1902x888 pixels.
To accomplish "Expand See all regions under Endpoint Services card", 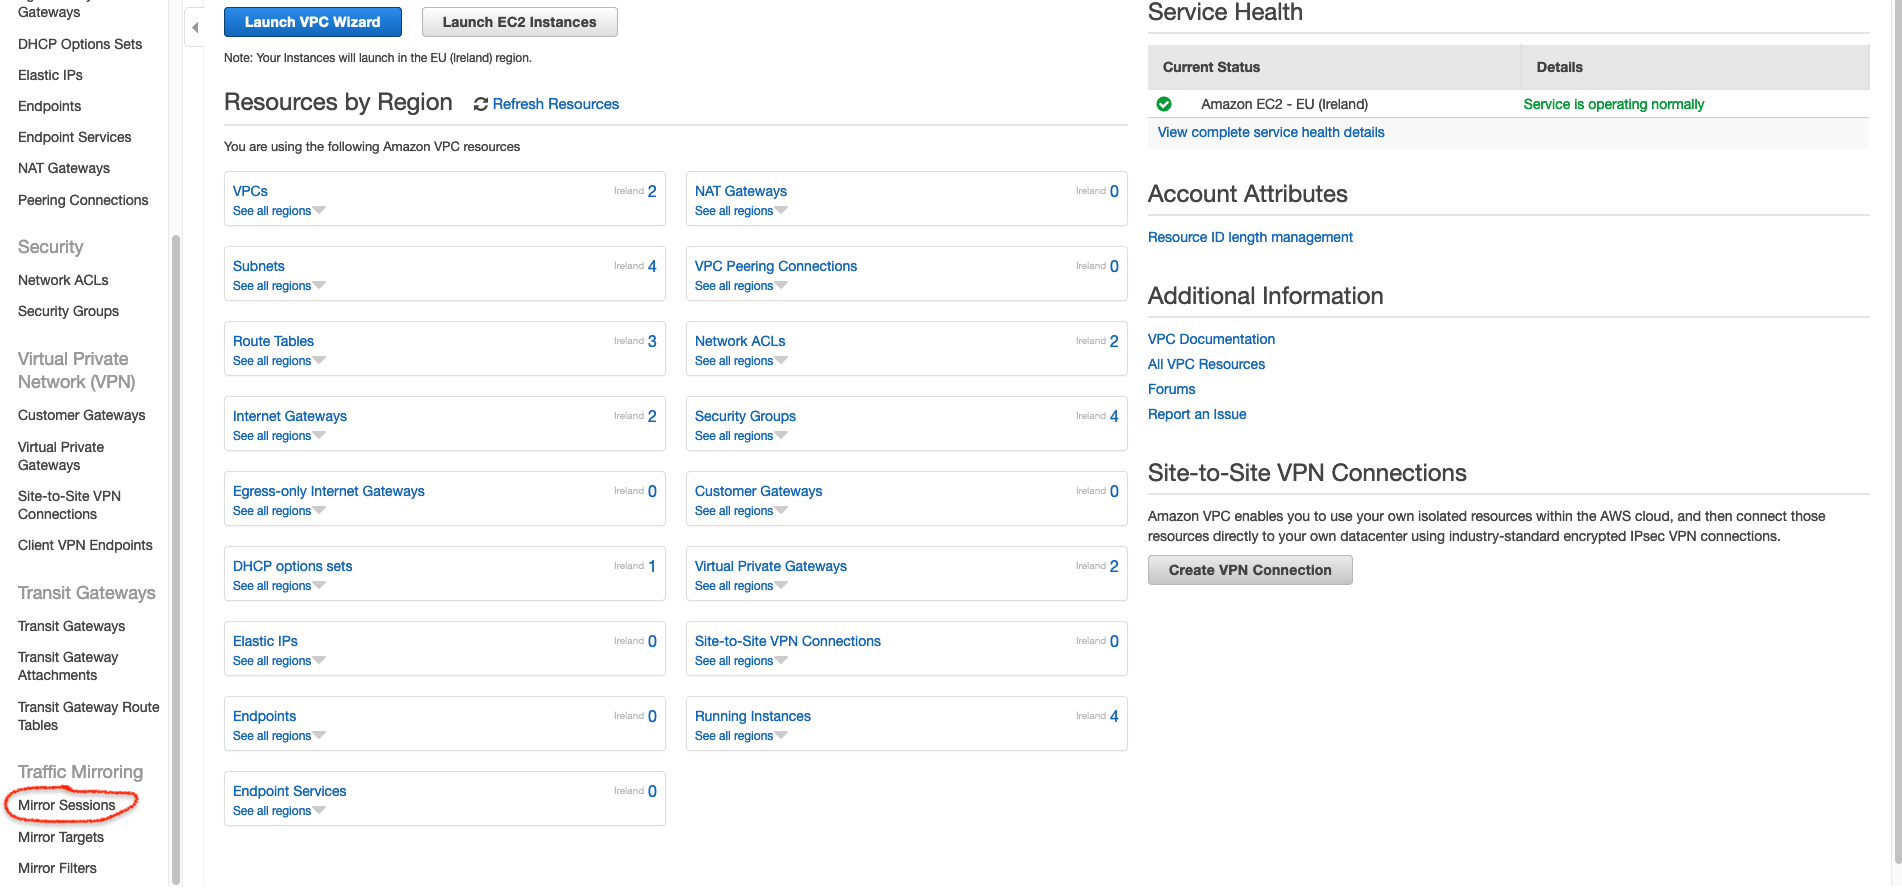I will coord(279,811).
